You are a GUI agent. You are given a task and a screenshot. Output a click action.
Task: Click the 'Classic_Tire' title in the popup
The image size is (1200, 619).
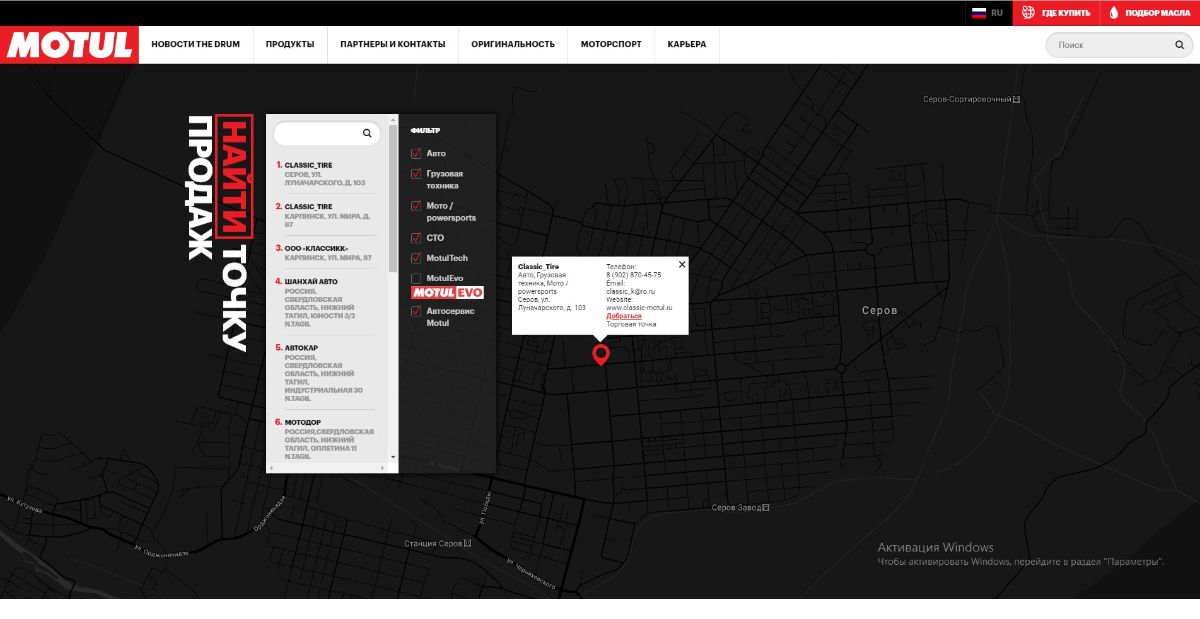click(539, 266)
